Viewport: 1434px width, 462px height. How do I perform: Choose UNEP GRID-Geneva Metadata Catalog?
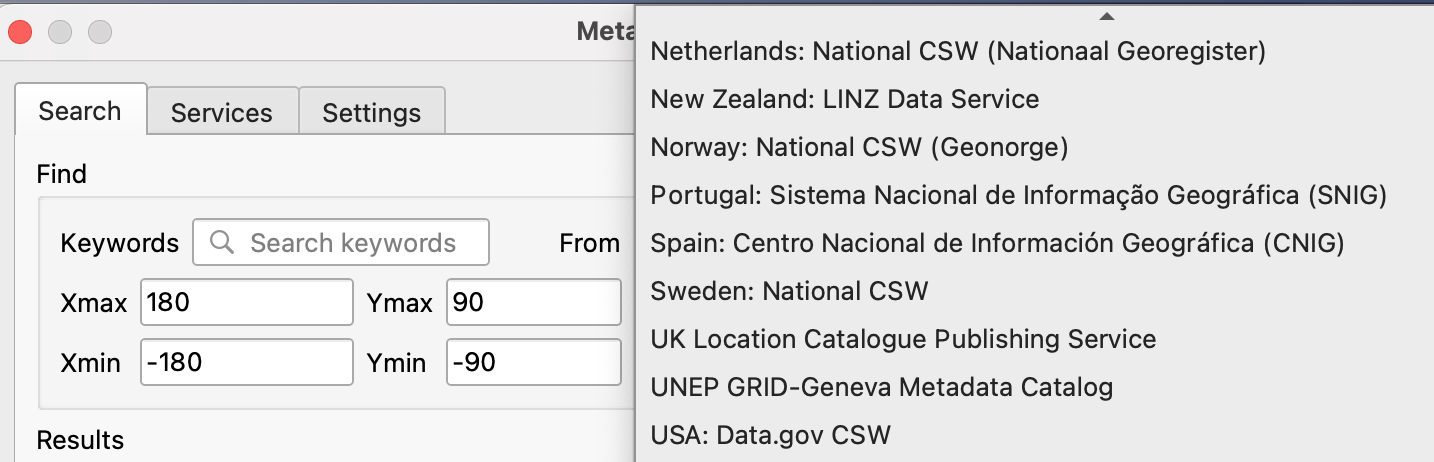881,387
